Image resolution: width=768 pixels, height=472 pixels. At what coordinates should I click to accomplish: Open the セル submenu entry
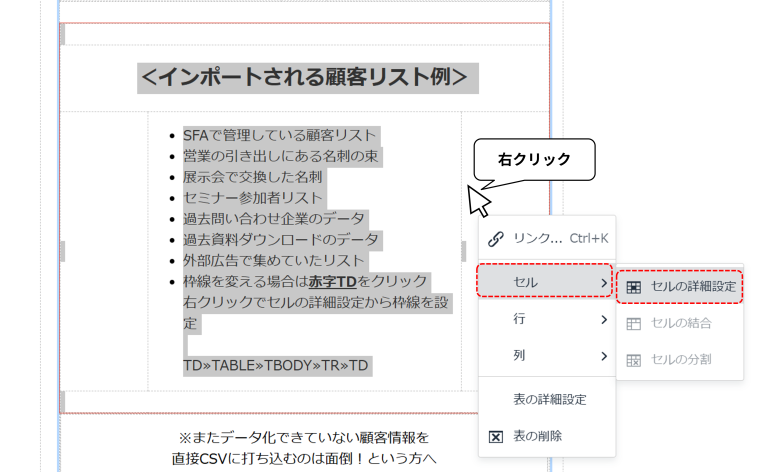click(x=545, y=283)
